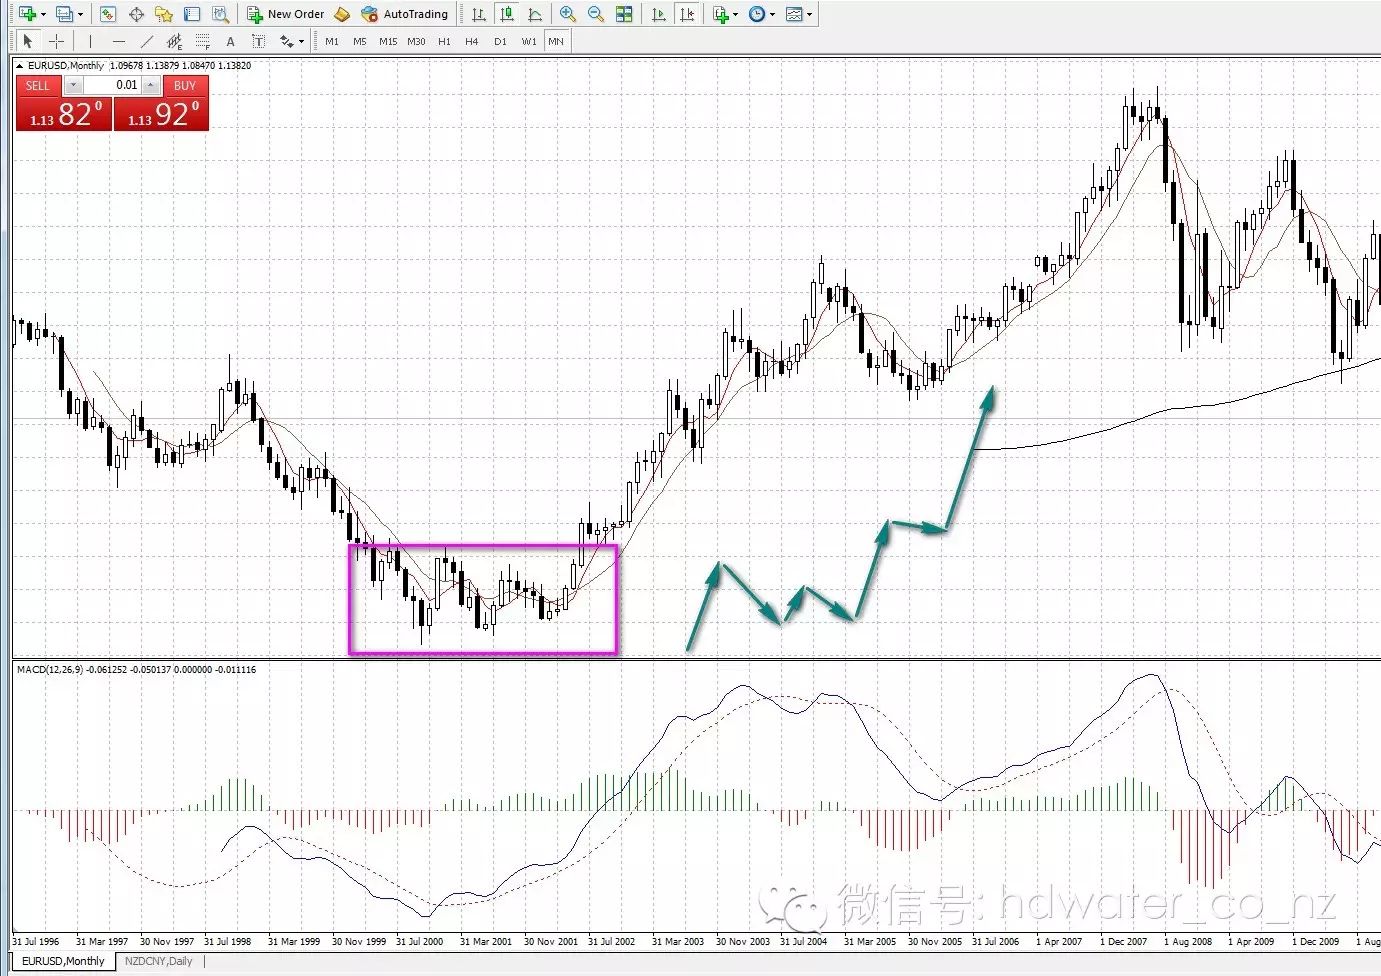Toggle the MN monthly timeframe button
Viewport: 1381px width, 976px height.
pyautogui.click(x=556, y=41)
